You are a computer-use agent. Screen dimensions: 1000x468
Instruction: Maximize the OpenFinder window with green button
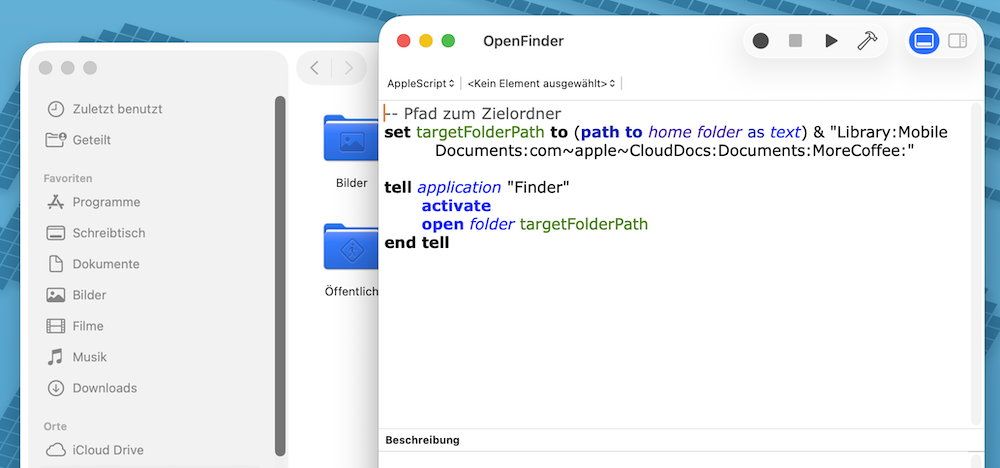point(448,41)
